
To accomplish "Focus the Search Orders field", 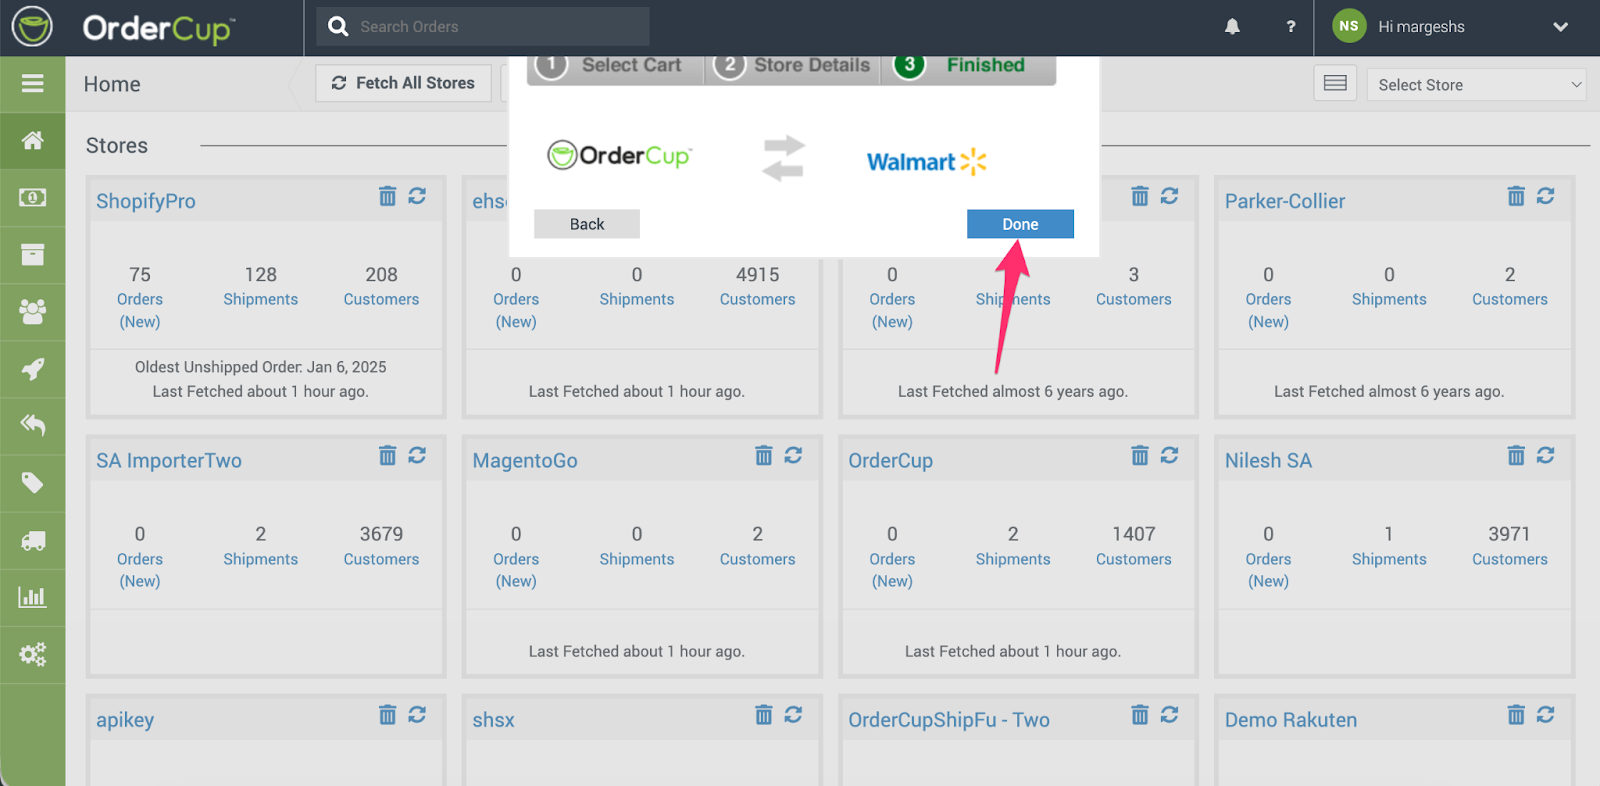I will [483, 27].
